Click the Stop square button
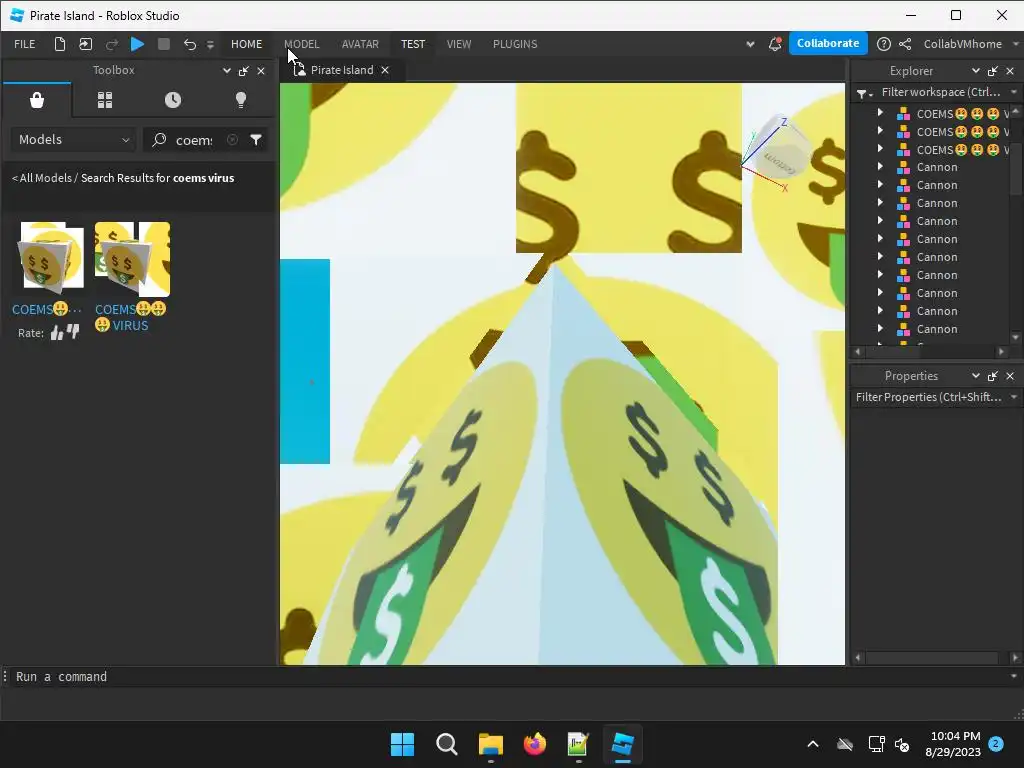This screenshot has width=1024, height=768. [x=164, y=44]
